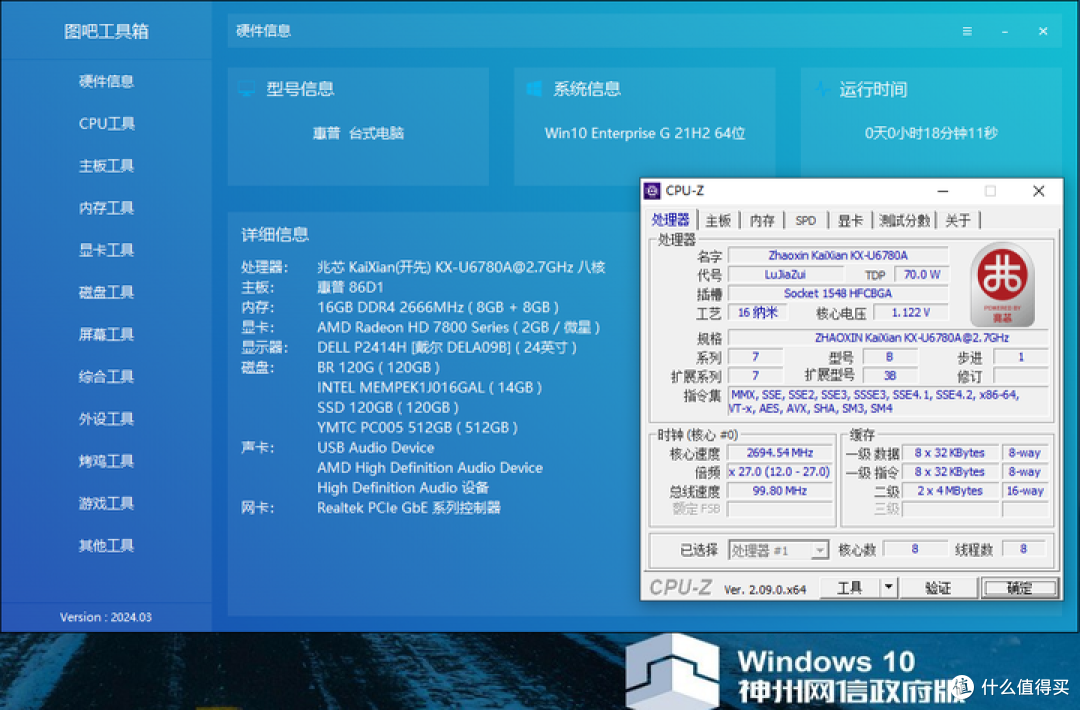
Task: Click the 确定 button in CPU-Z
Action: click(1019, 587)
